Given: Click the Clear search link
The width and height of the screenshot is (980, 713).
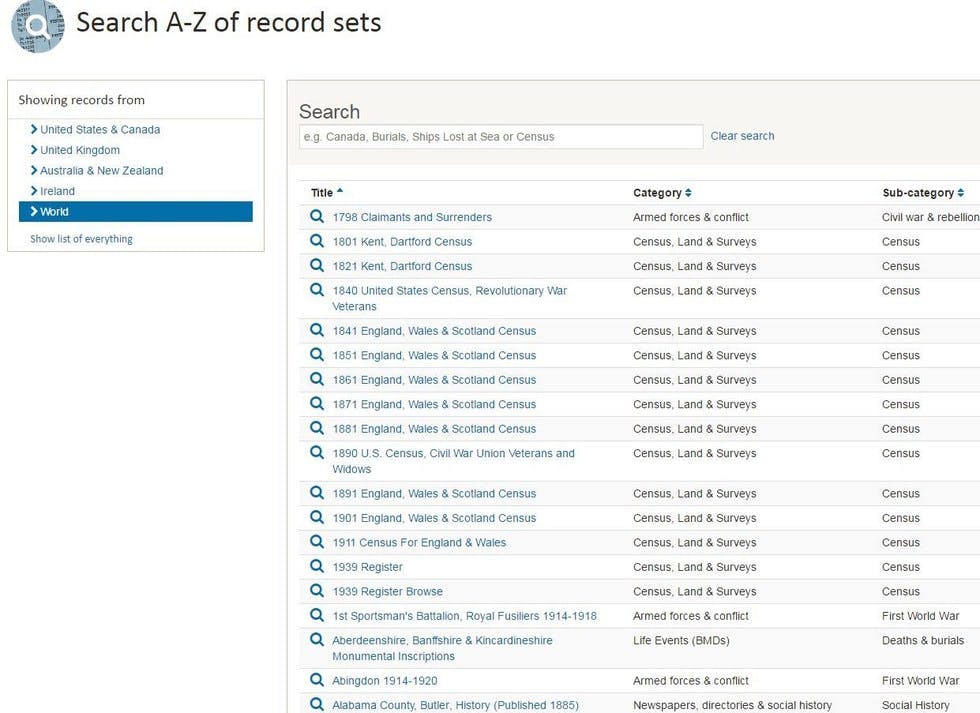Looking at the screenshot, I should 742,135.
